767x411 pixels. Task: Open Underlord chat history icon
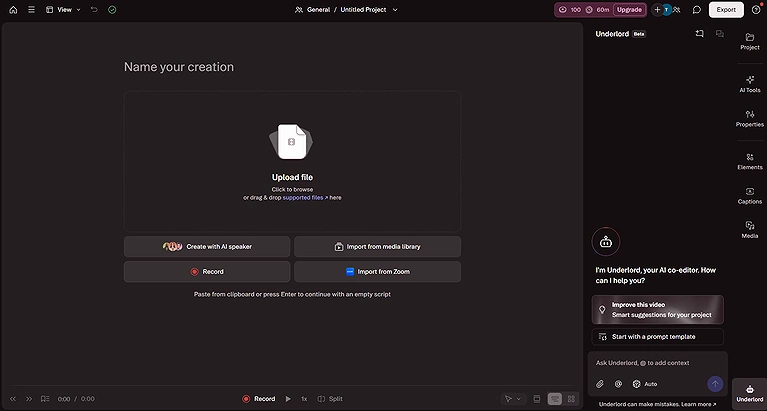(x=720, y=34)
